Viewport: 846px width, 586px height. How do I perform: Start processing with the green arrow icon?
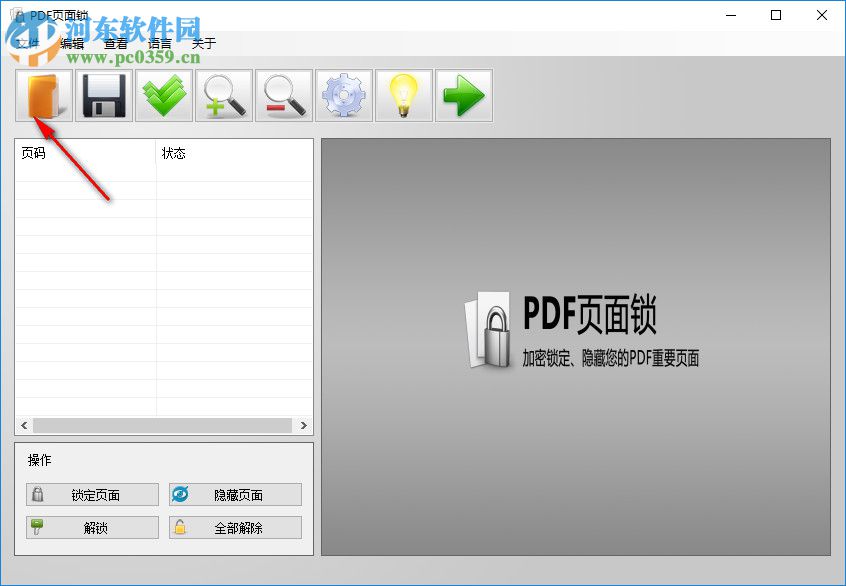pyautogui.click(x=463, y=95)
